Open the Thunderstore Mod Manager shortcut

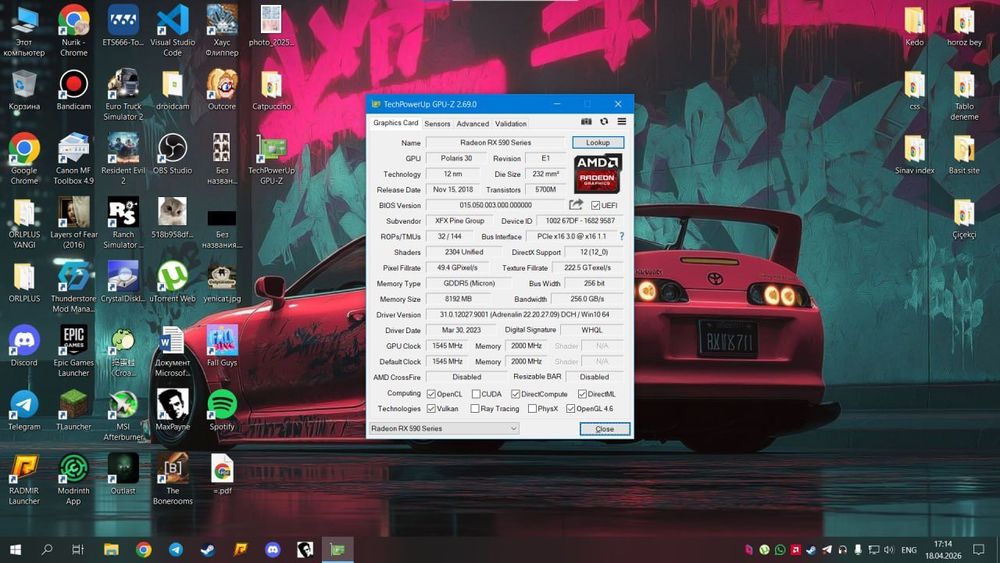[x=73, y=288]
